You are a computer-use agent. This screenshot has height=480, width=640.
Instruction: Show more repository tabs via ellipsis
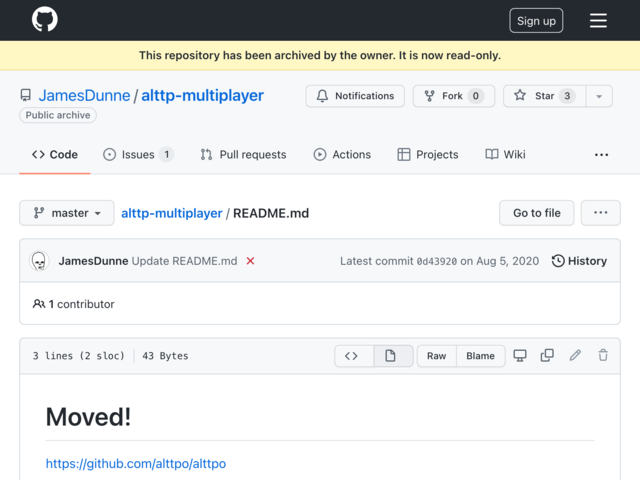tap(601, 155)
